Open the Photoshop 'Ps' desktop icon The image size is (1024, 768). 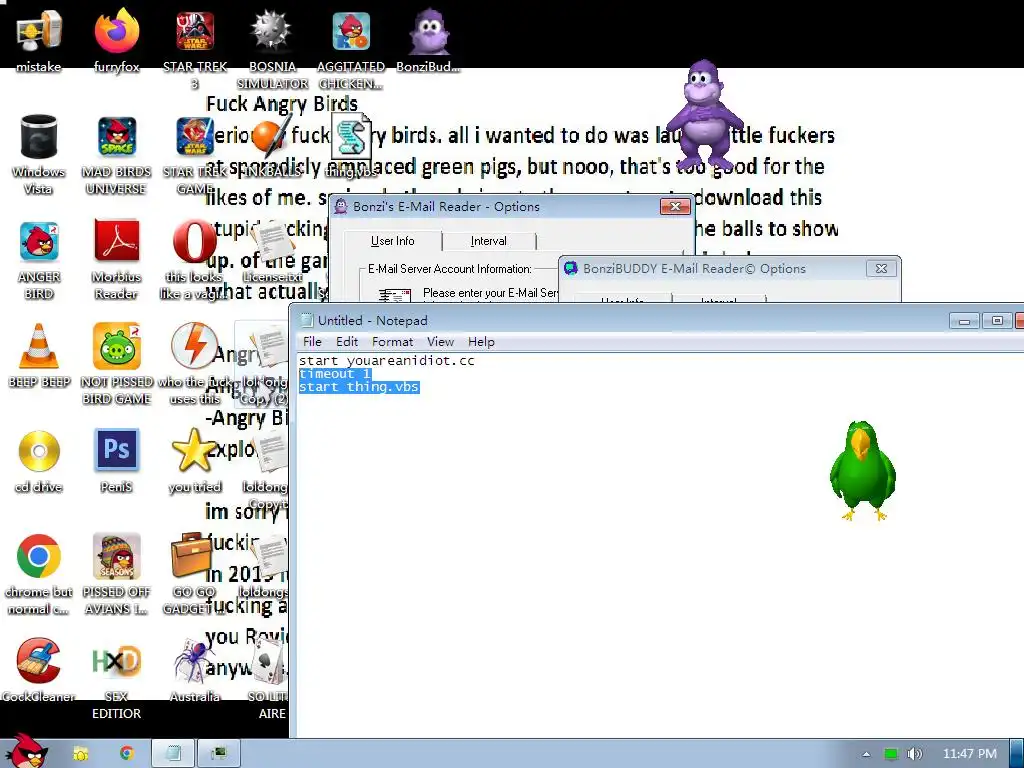pos(116,450)
